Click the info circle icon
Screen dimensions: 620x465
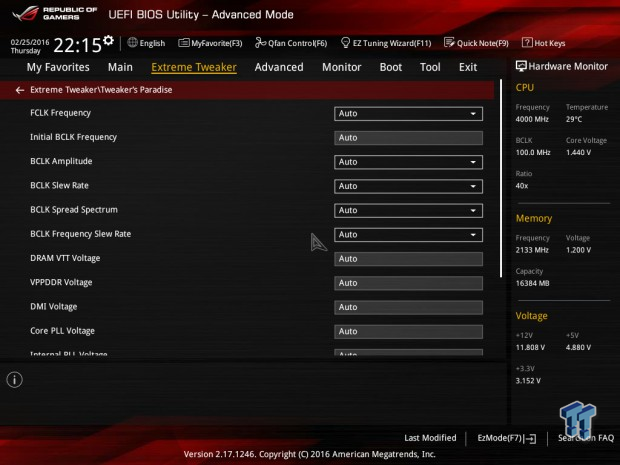pos(15,380)
